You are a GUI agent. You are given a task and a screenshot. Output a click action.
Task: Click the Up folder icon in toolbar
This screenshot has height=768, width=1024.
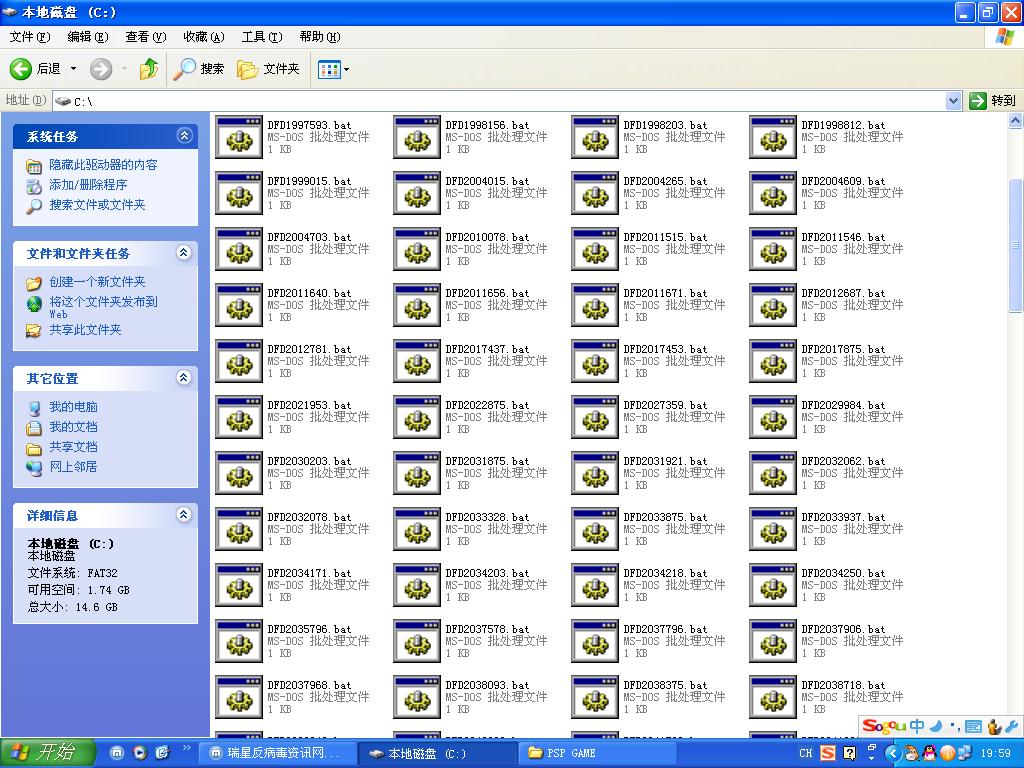(x=148, y=69)
